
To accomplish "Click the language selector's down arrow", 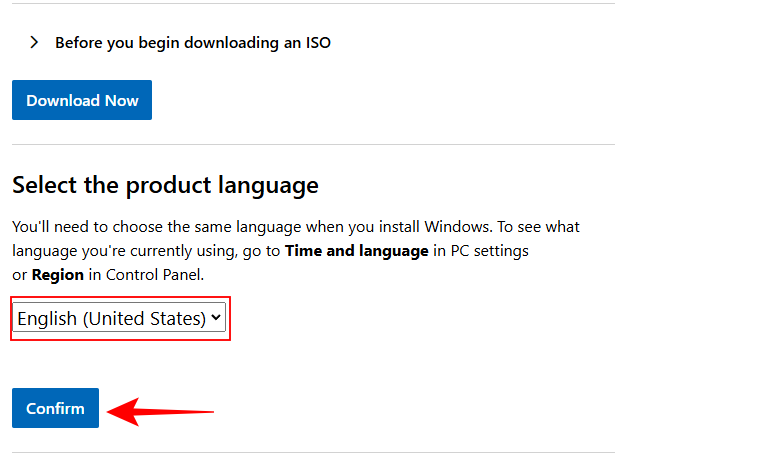I will coord(217,318).
